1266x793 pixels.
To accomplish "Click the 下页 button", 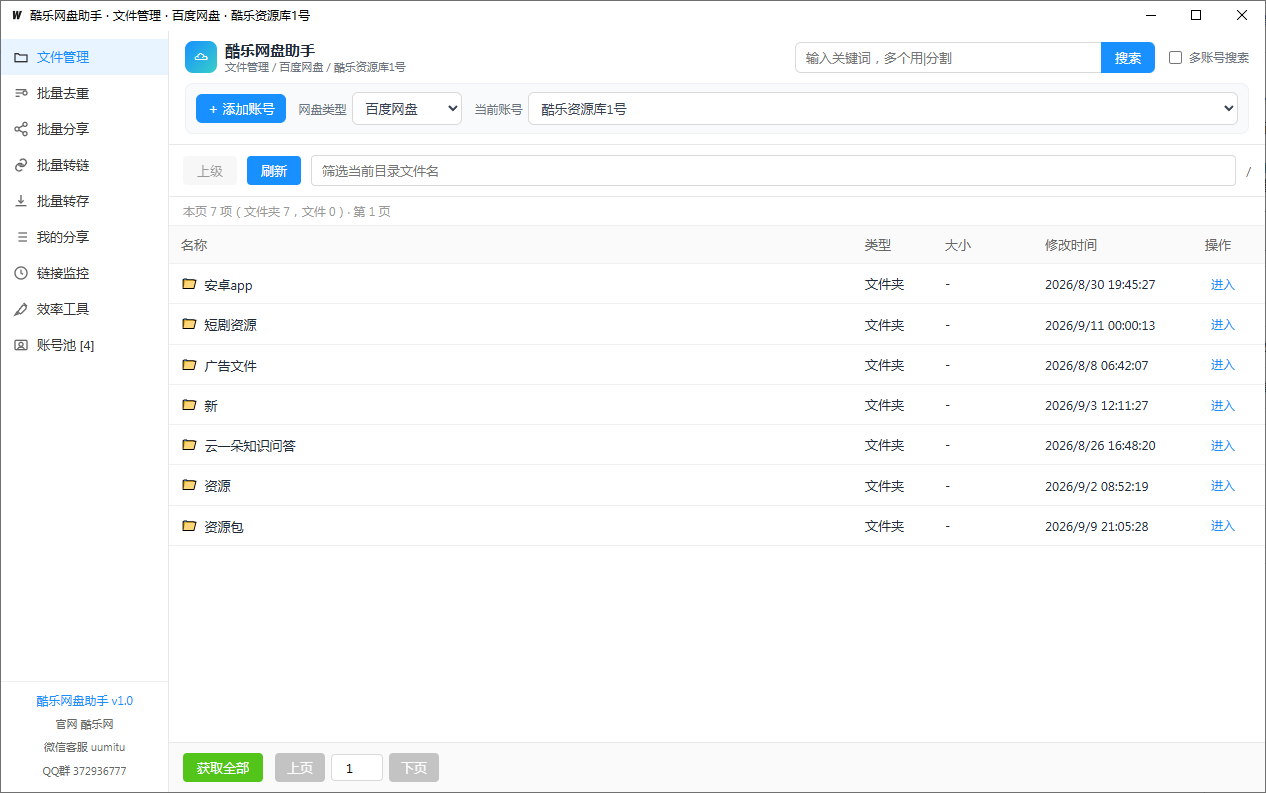I will click(x=414, y=768).
